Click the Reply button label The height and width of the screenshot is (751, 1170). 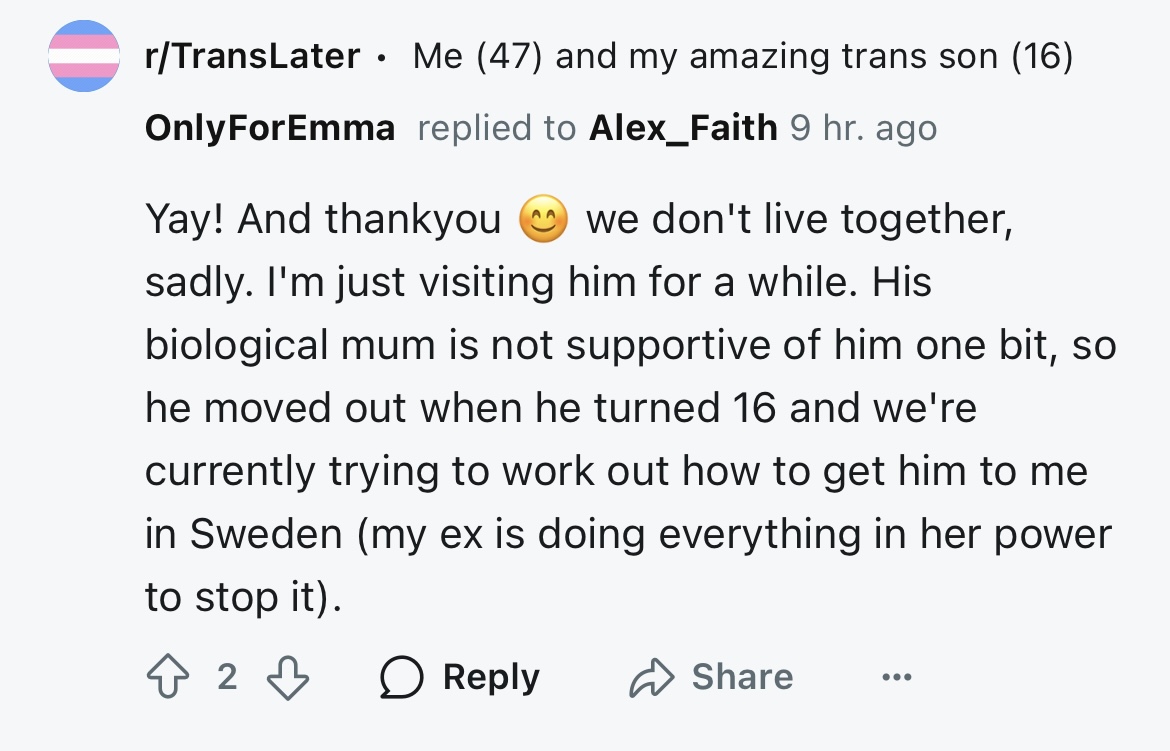pos(491,677)
